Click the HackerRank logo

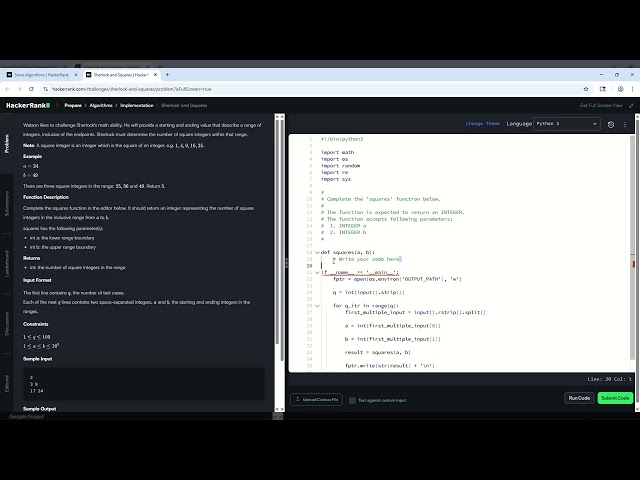[28, 105]
